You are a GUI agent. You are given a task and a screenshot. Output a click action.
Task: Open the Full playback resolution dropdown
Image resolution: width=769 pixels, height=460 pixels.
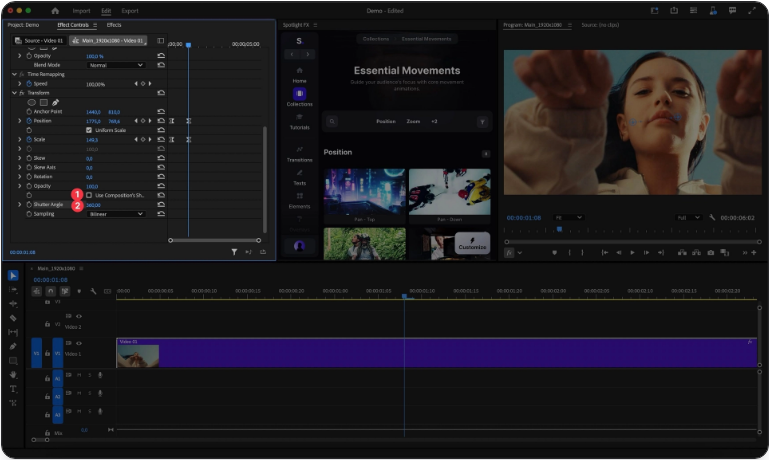689,217
